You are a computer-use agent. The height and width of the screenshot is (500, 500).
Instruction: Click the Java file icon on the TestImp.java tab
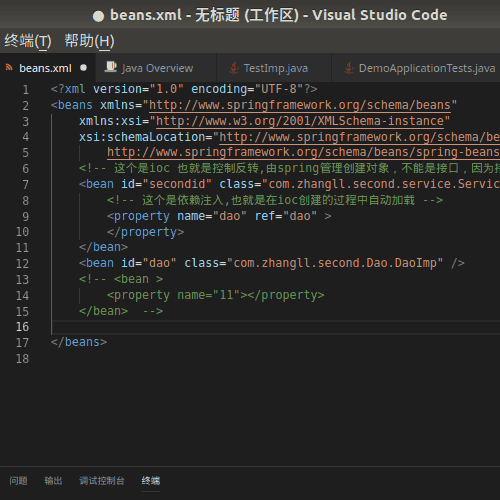234,68
